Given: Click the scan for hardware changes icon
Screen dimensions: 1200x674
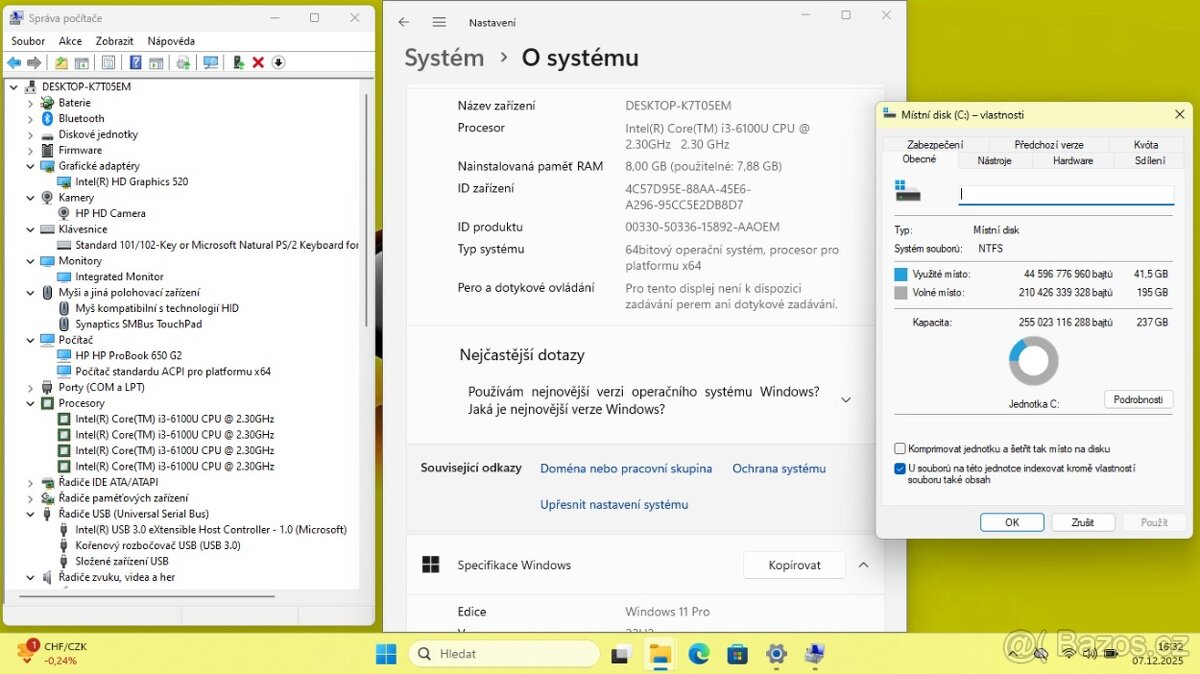Looking at the screenshot, I should point(210,63).
